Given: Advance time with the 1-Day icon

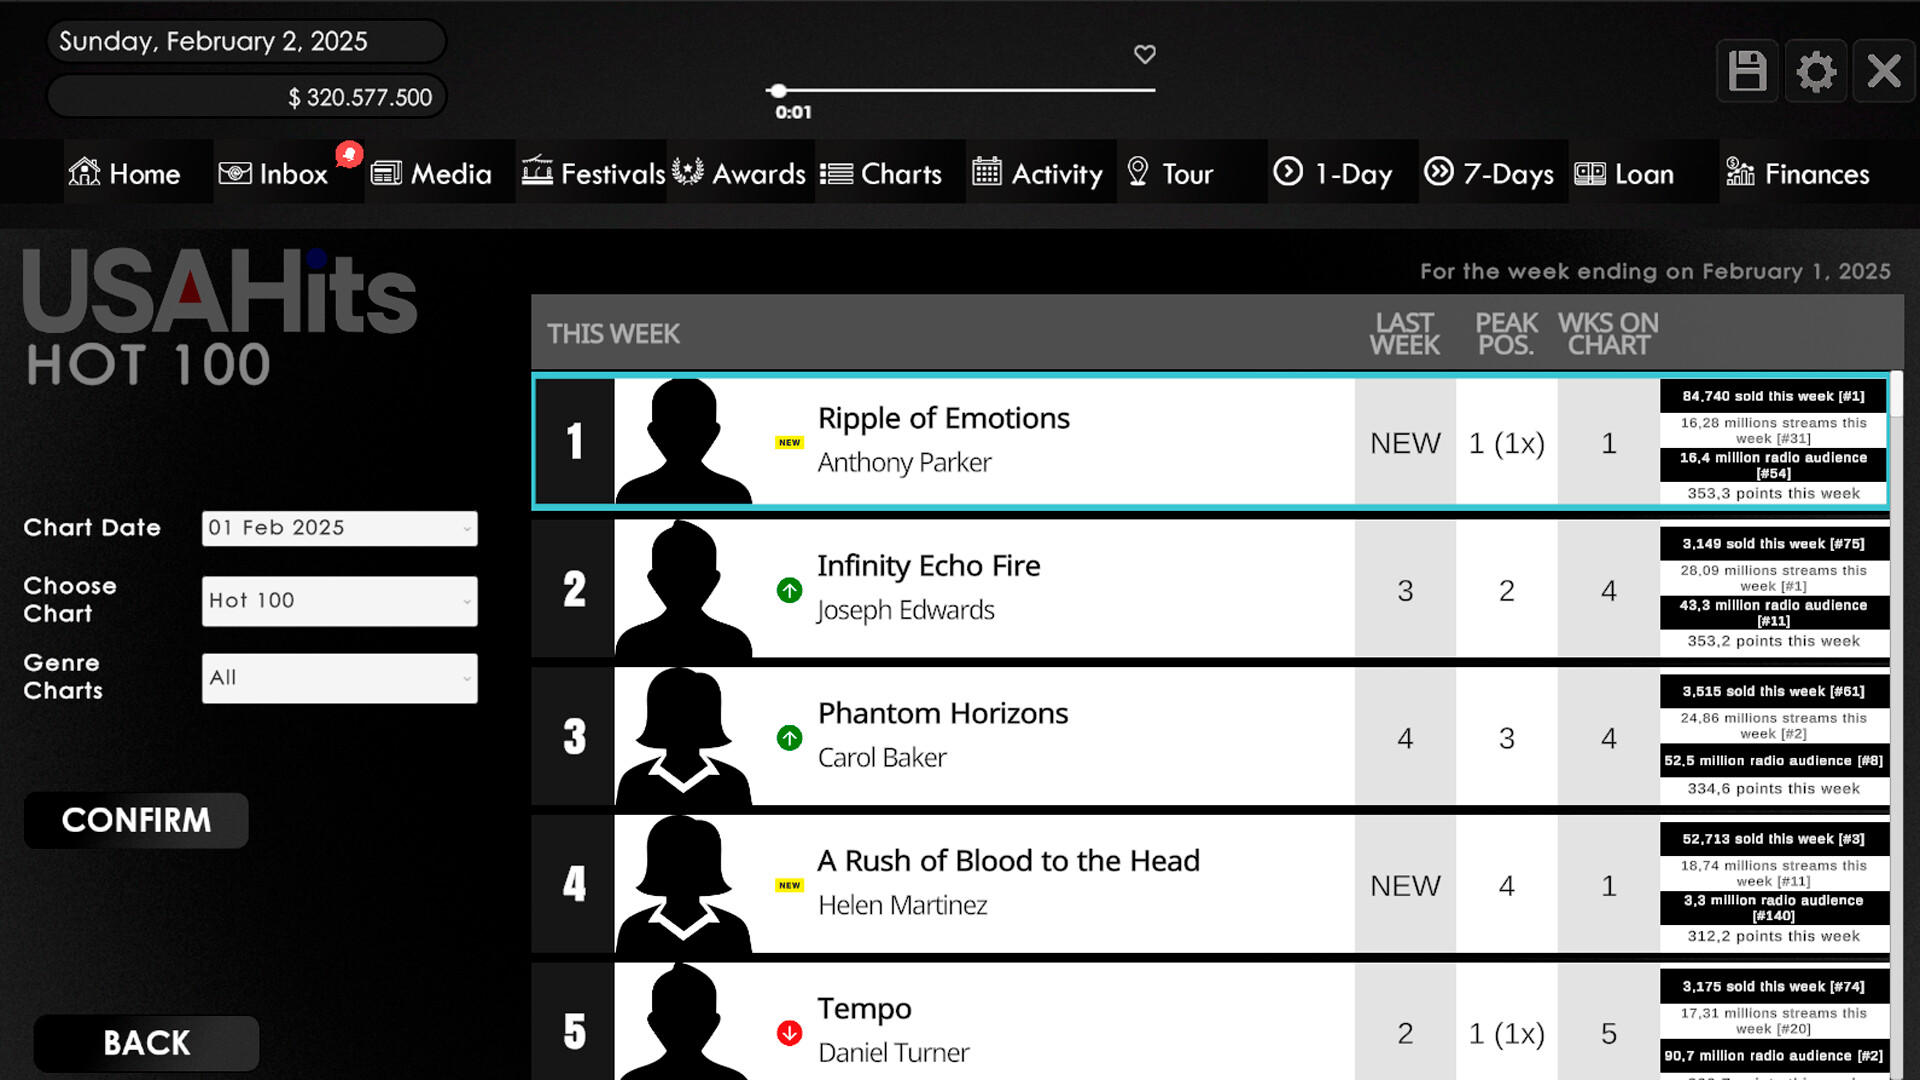Looking at the screenshot, I should pos(1290,172).
